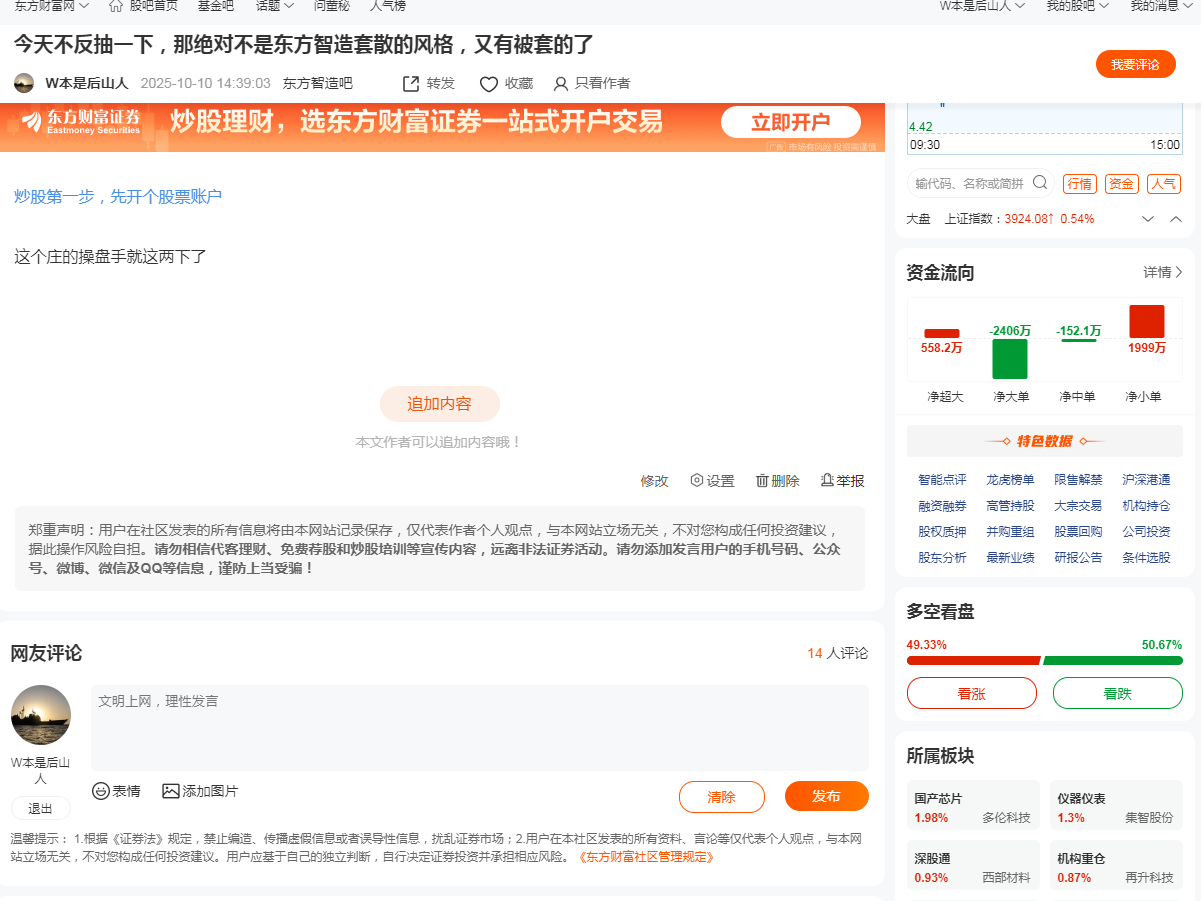Click the home icon next to 股吧首页
Image resolution: width=1201 pixels, height=901 pixels.
[116, 6]
